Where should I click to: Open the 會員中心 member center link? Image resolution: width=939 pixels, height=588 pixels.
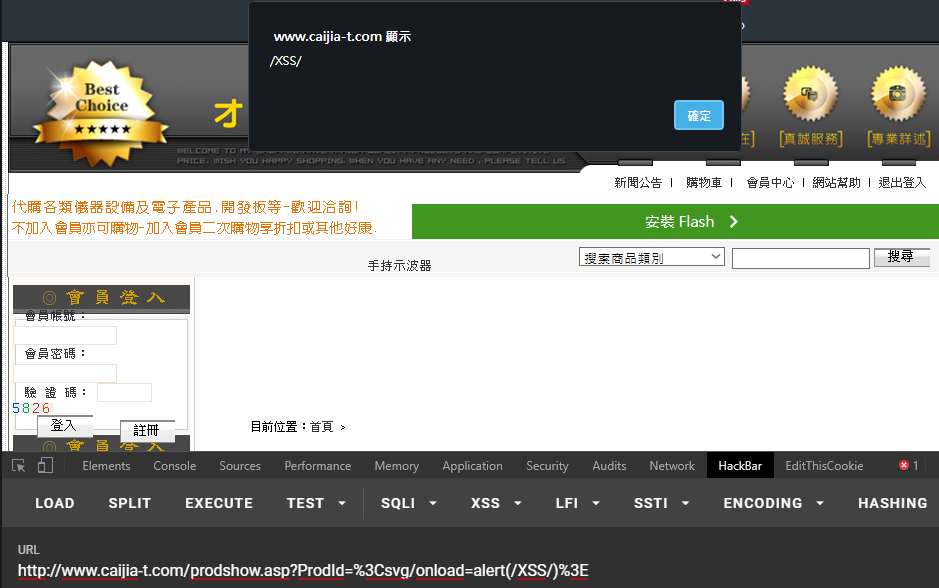click(770, 183)
